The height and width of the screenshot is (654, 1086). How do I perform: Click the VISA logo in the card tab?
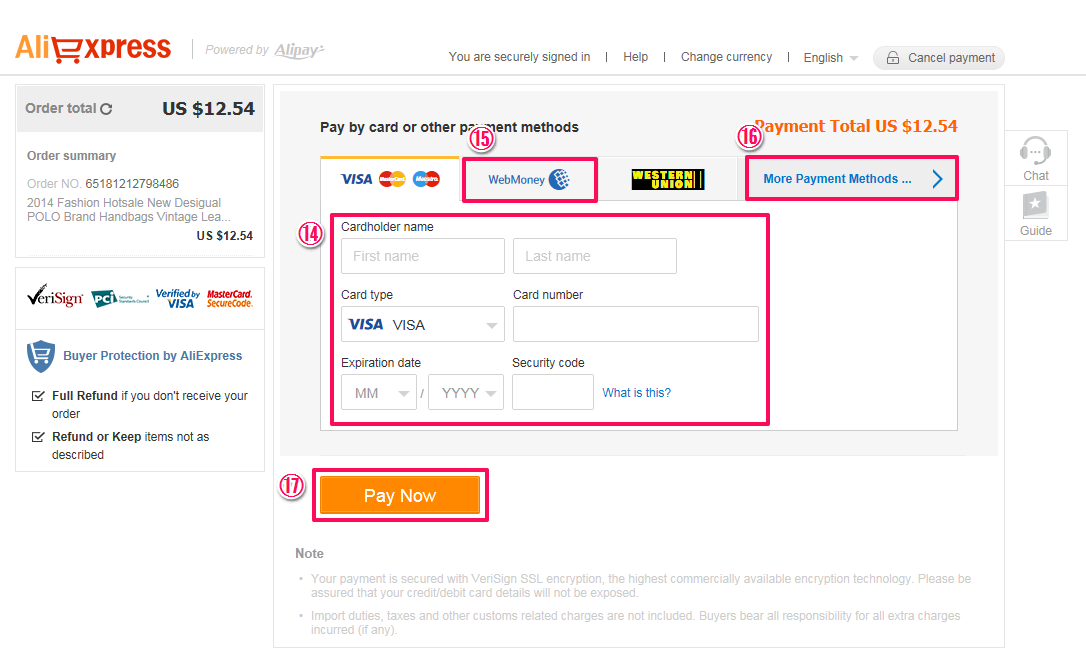click(357, 179)
